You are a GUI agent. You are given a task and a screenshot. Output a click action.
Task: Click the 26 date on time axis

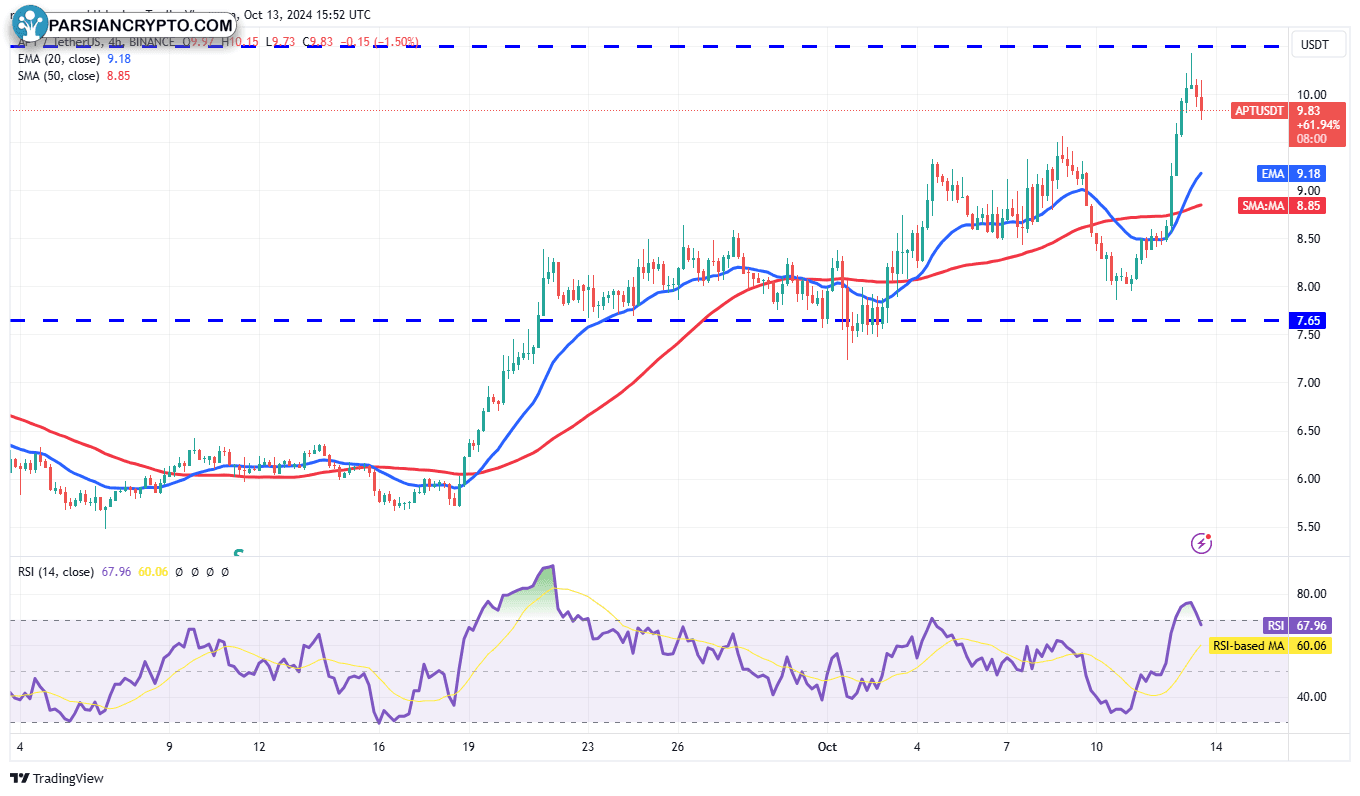677,747
